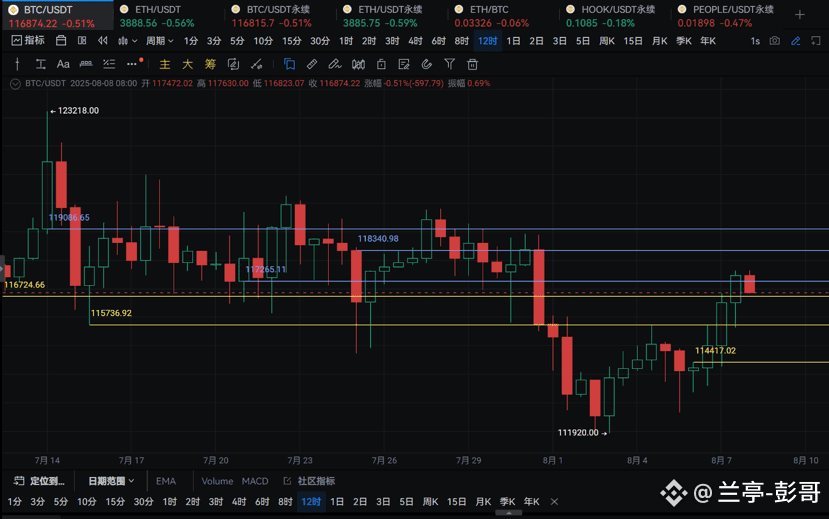Viewport: 829px width, 519px height.
Task: Switch to PEOPLE/USDT永续 tab
Action: point(725,16)
